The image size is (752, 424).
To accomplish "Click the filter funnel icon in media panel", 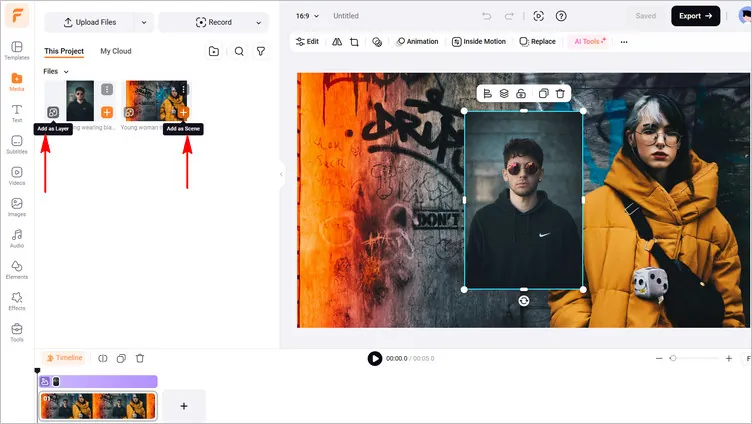I will click(261, 51).
